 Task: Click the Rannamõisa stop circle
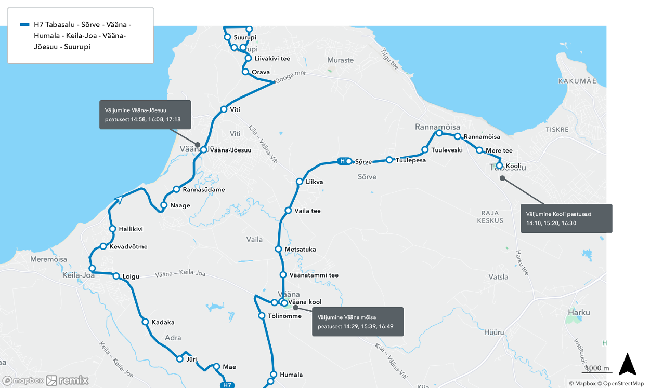click(457, 136)
